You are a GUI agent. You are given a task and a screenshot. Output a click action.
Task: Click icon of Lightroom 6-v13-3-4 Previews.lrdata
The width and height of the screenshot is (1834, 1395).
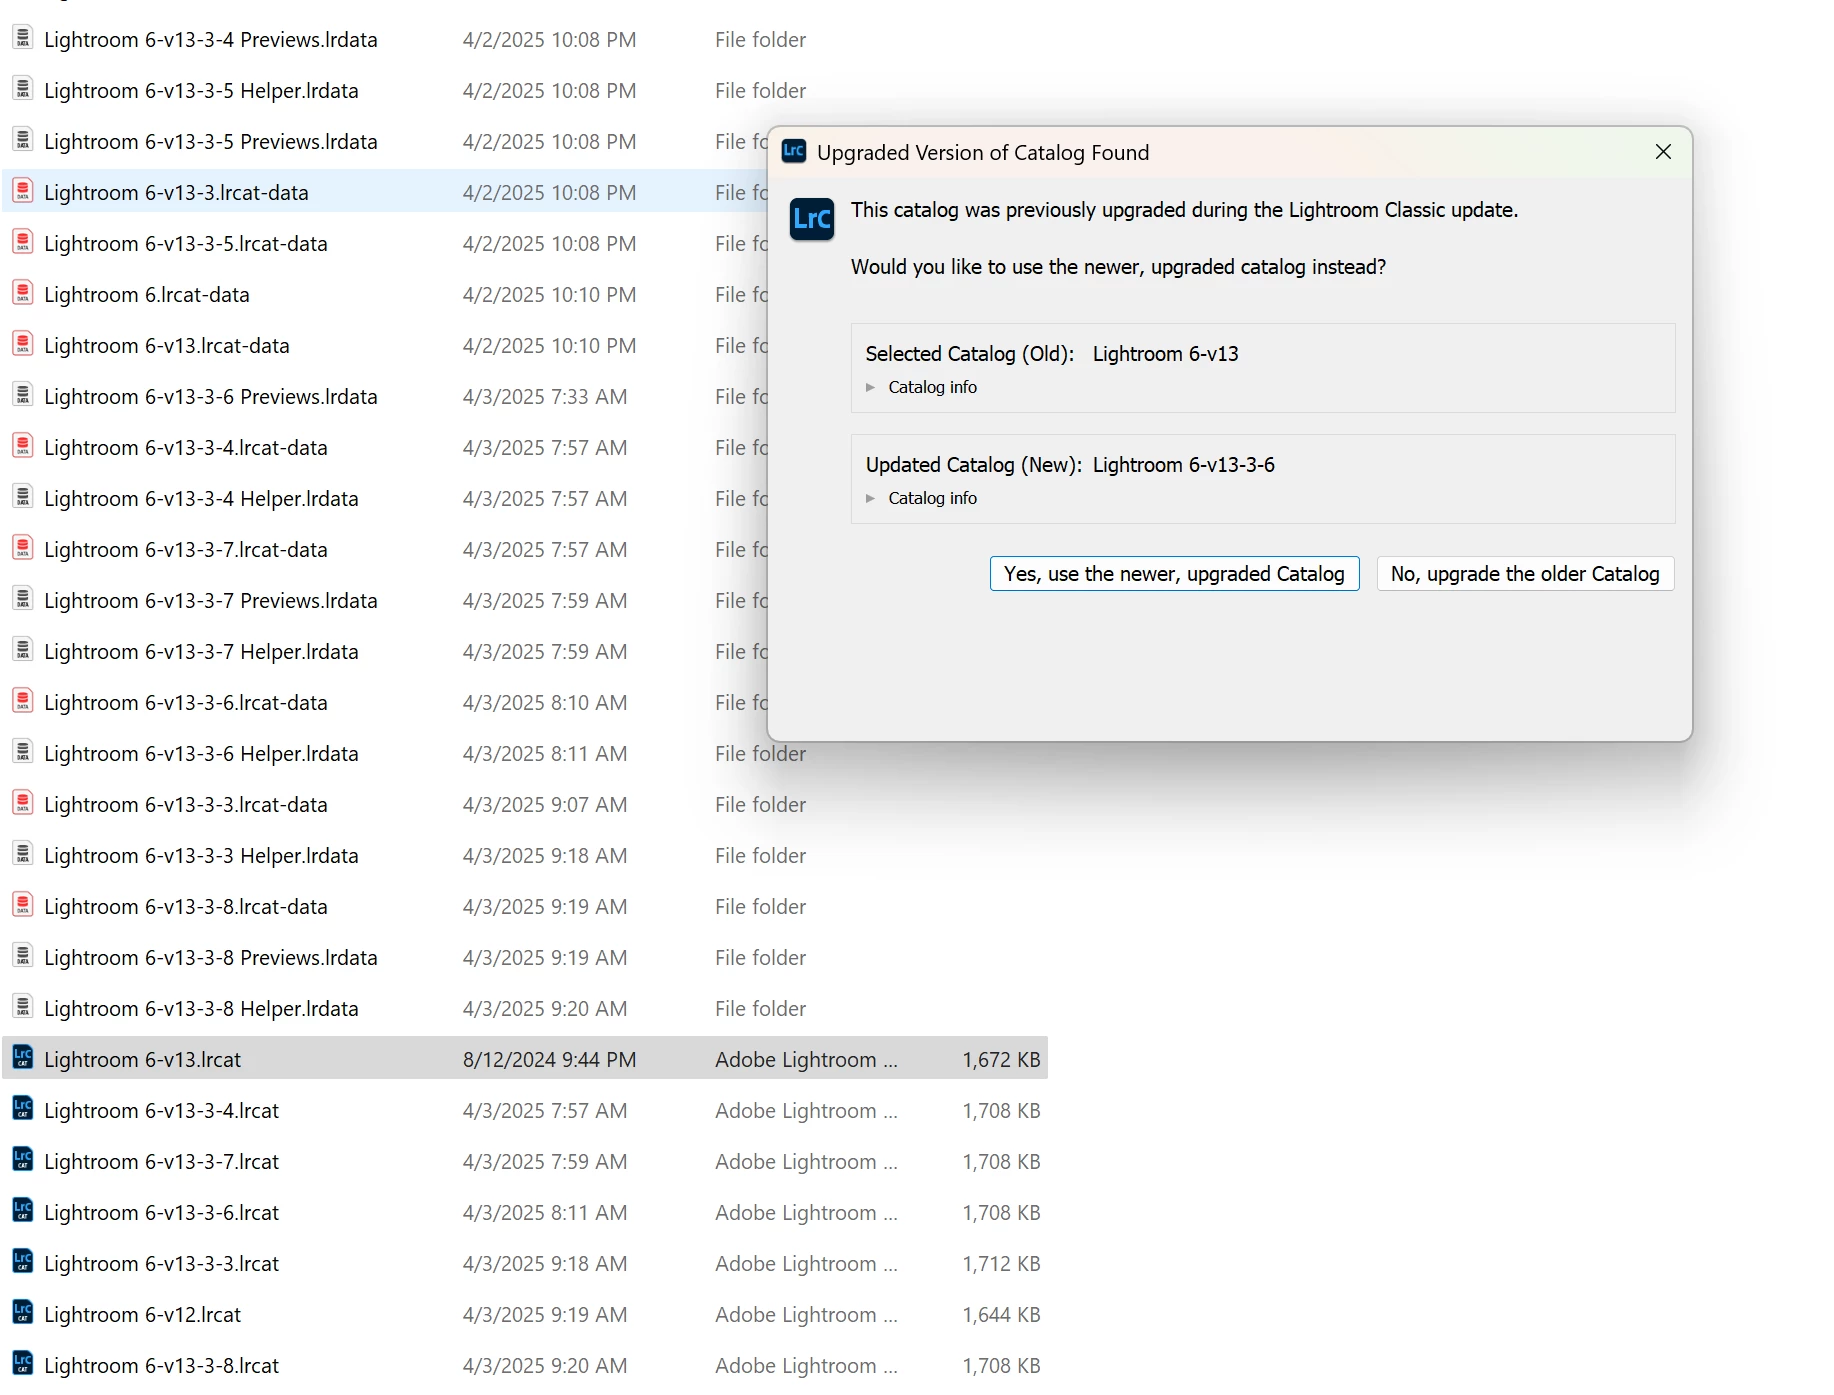pos(23,38)
